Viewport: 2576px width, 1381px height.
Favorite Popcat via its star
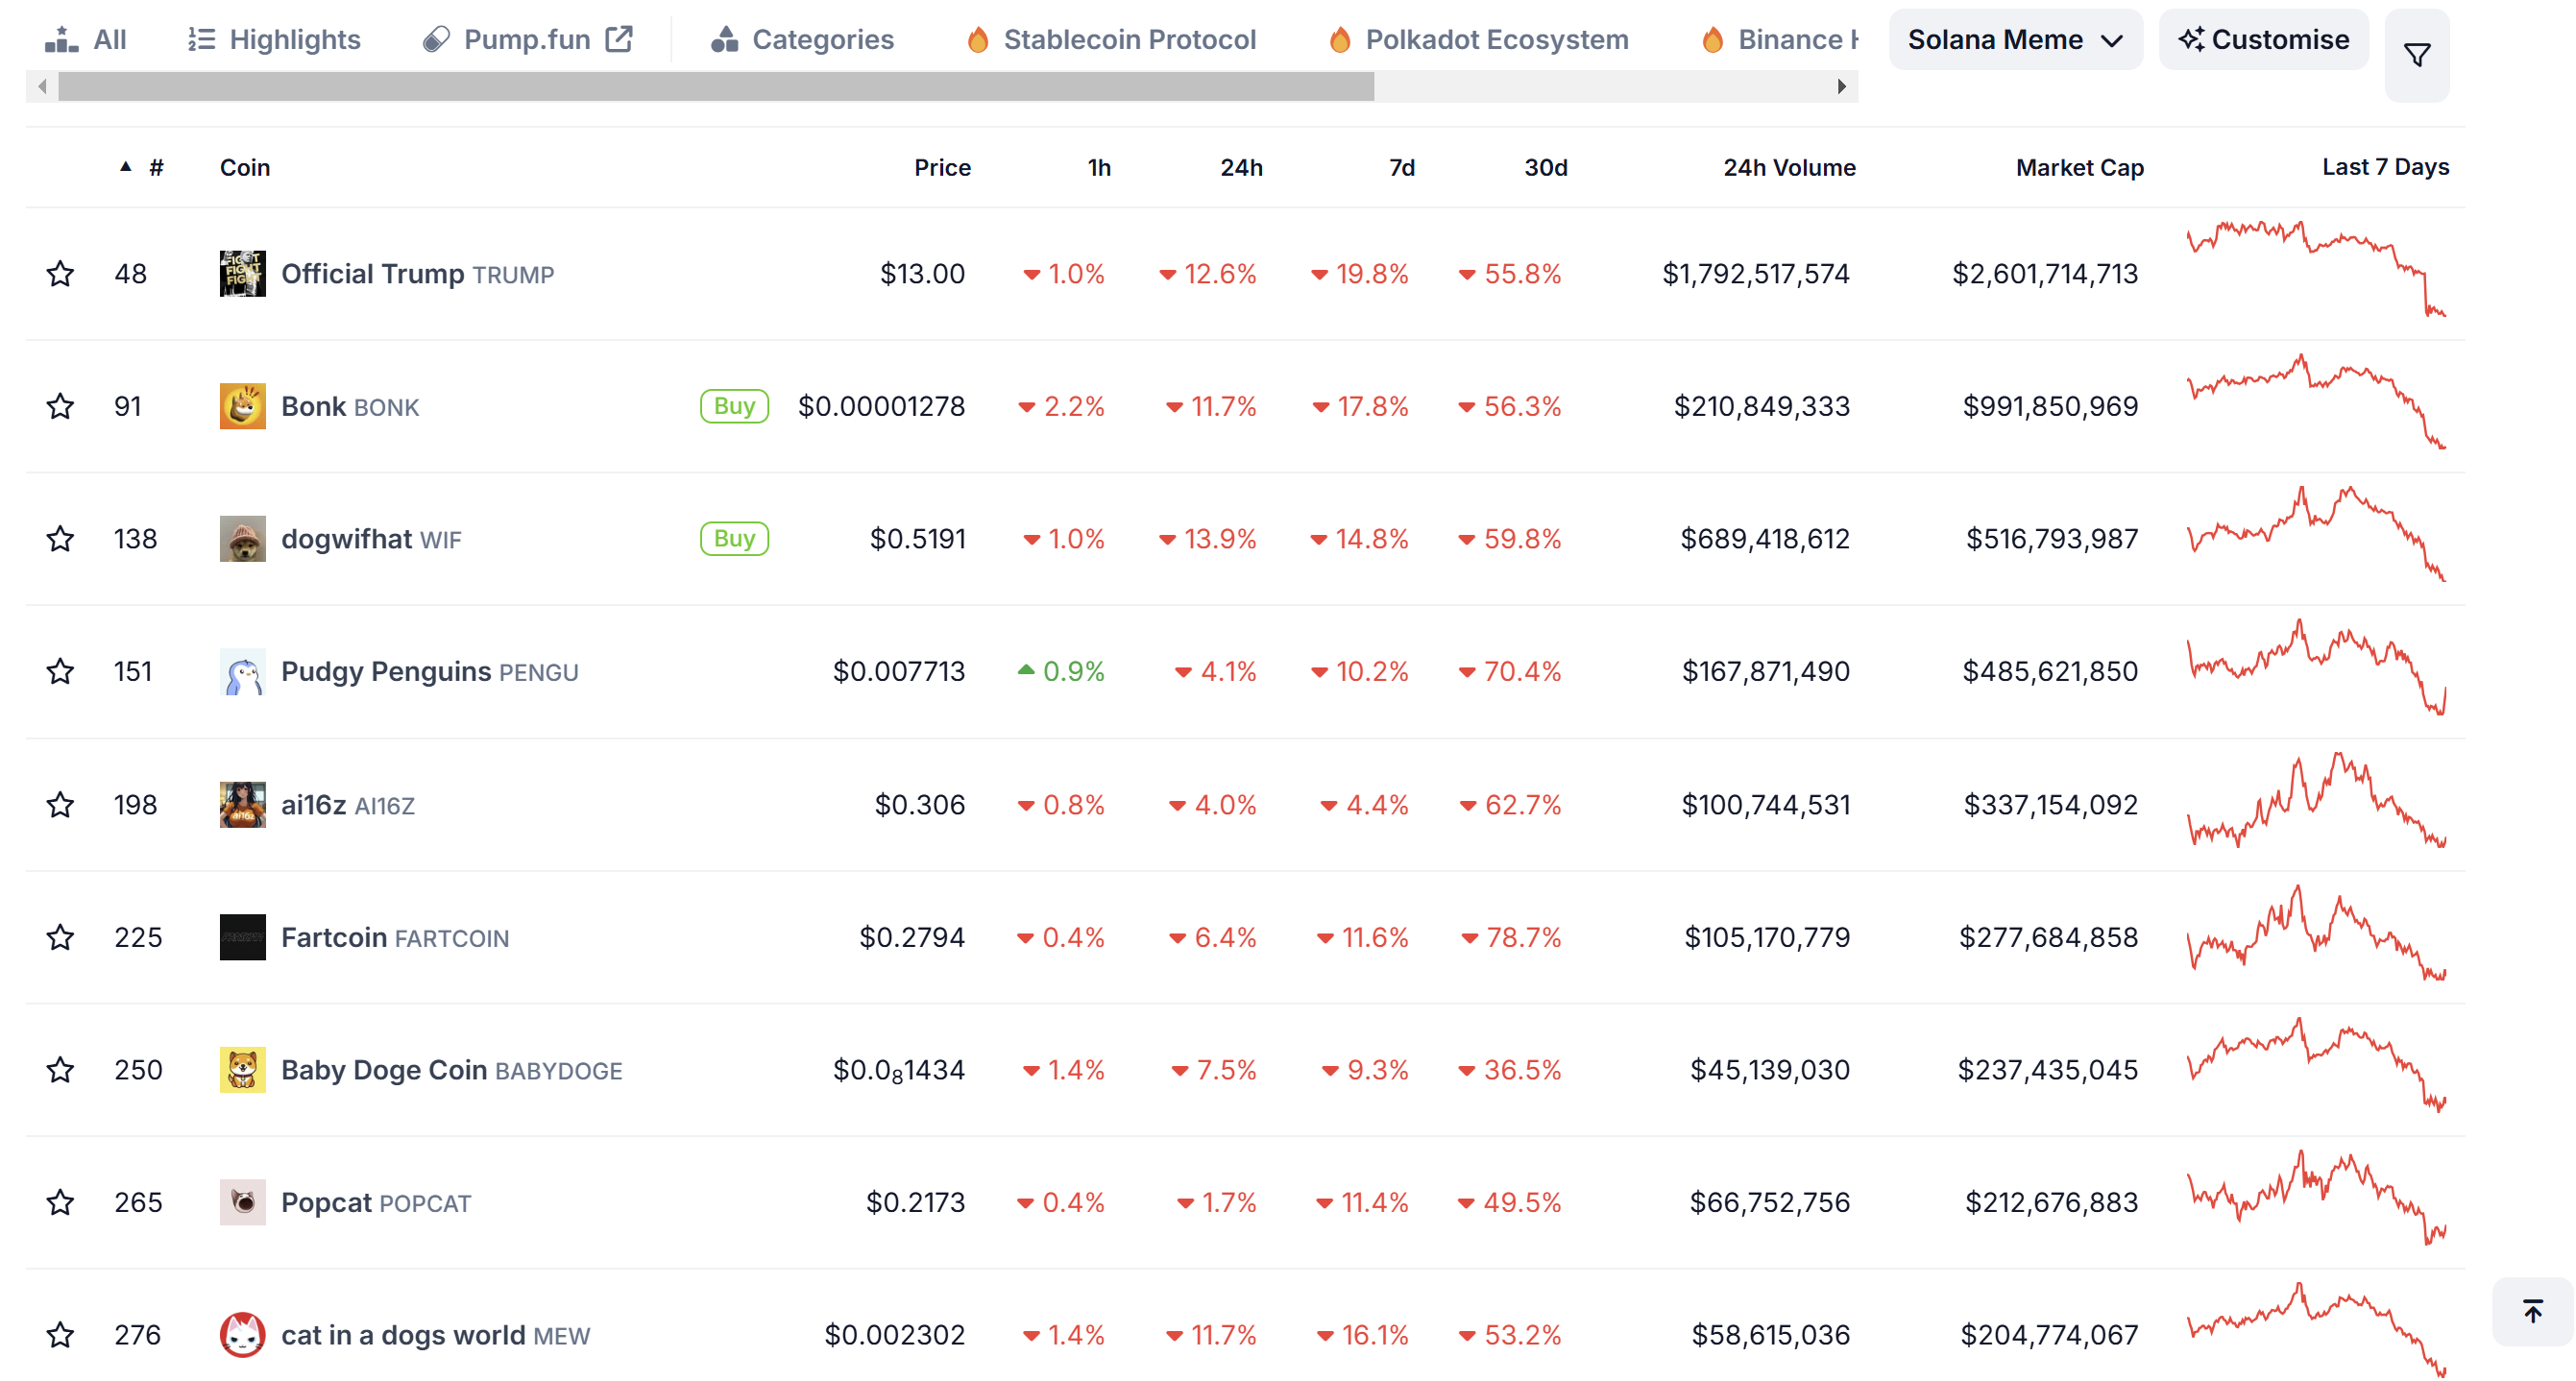pyautogui.click(x=60, y=1202)
